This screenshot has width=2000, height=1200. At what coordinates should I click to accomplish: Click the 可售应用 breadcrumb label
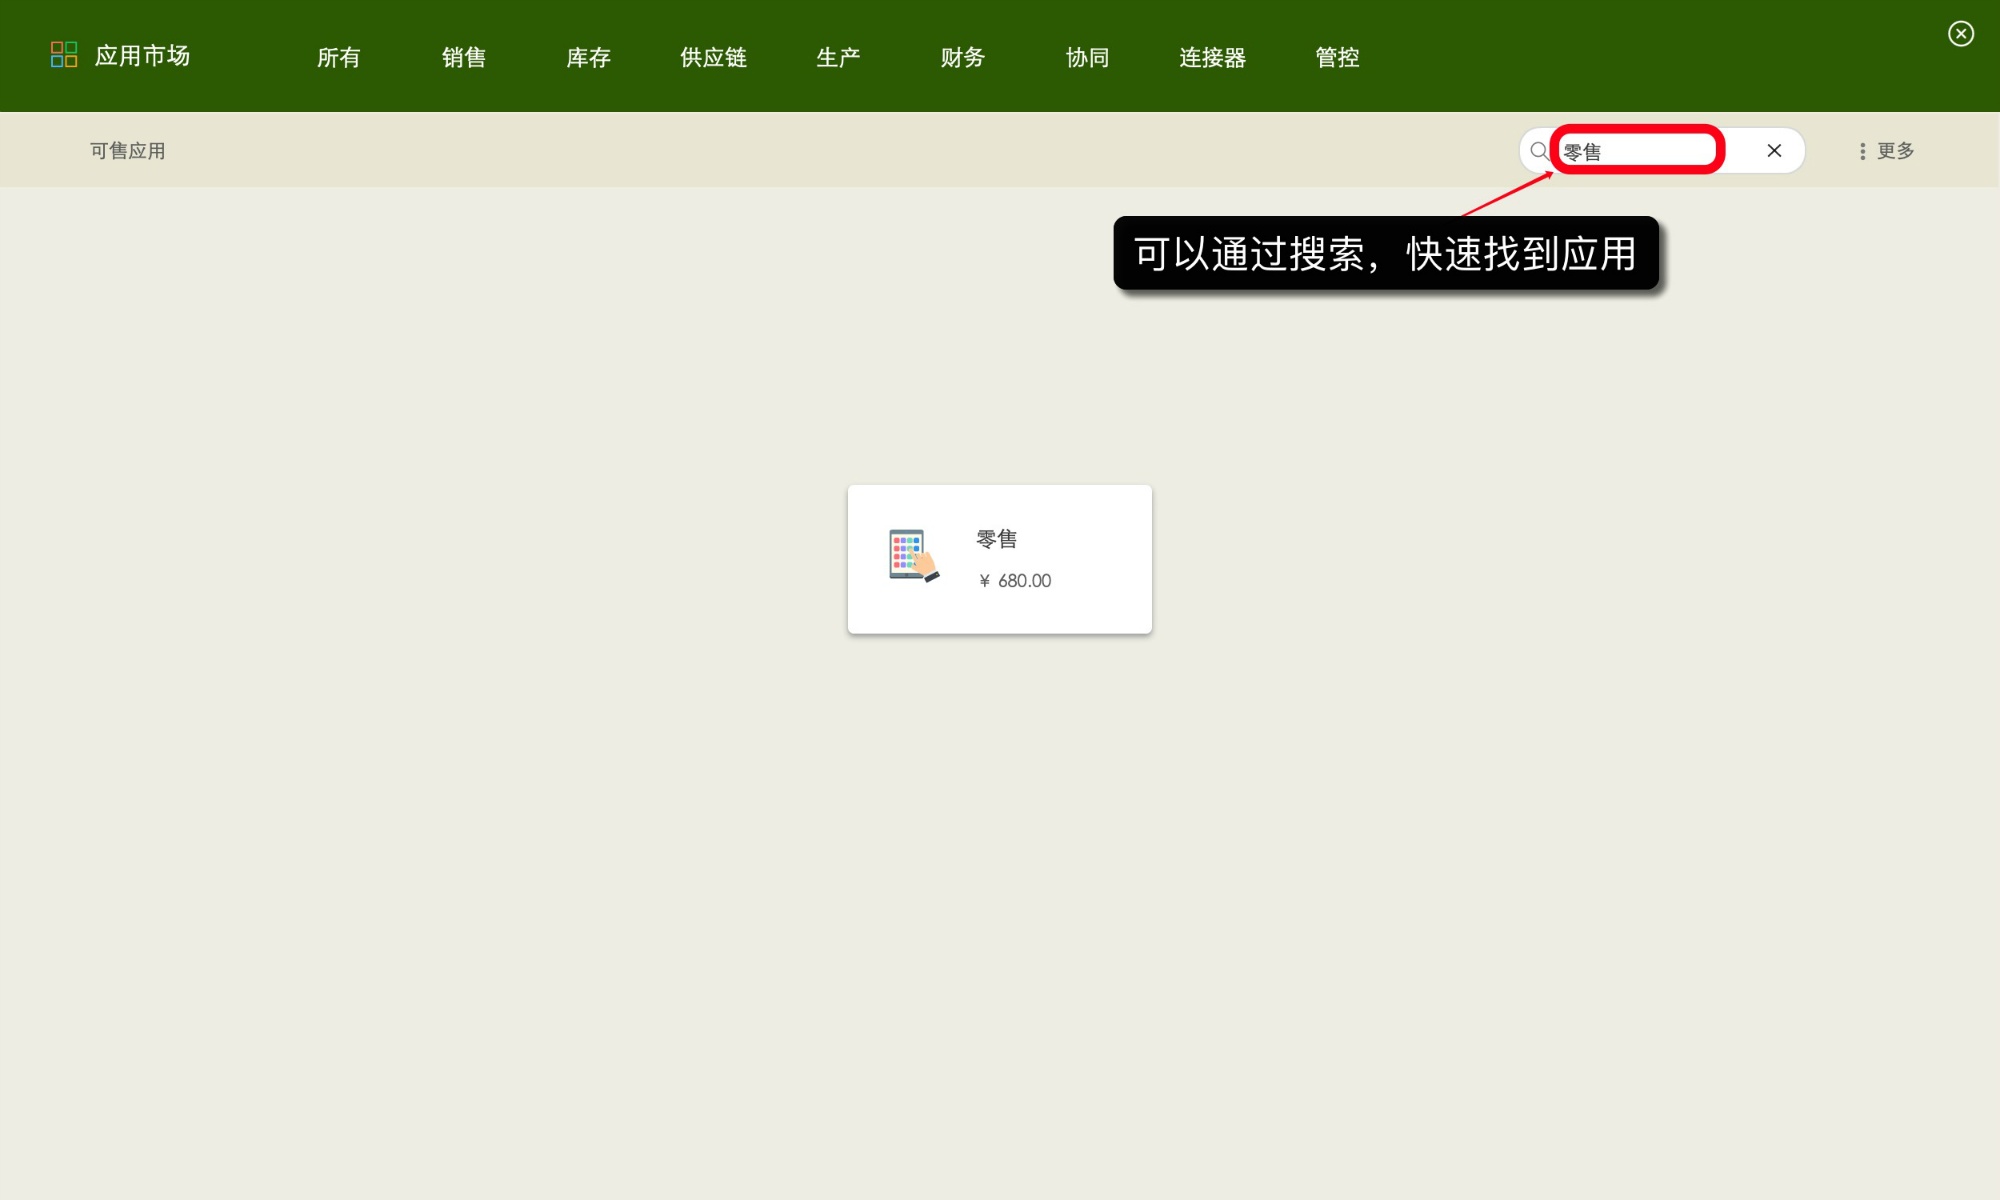128,151
